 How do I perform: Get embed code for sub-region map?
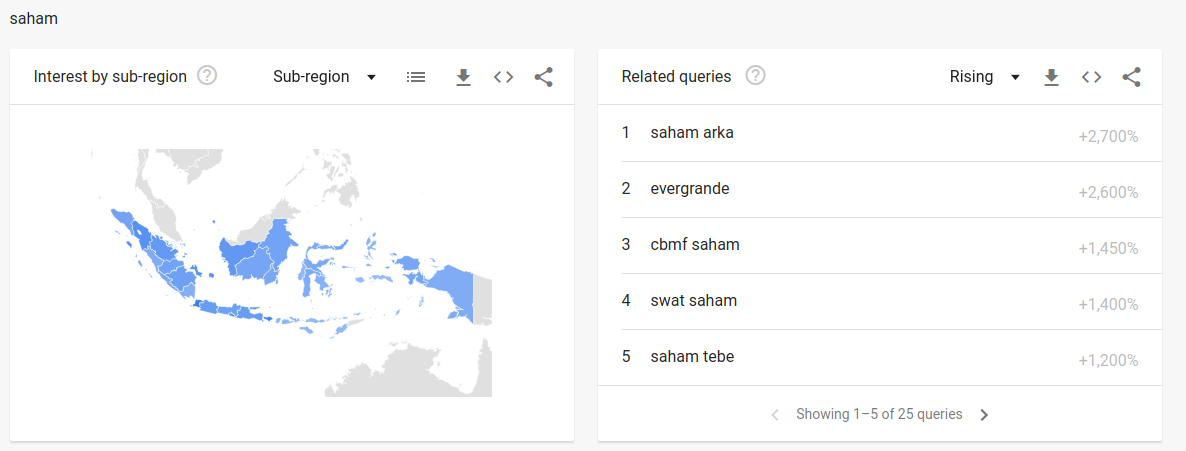pos(503,77)
